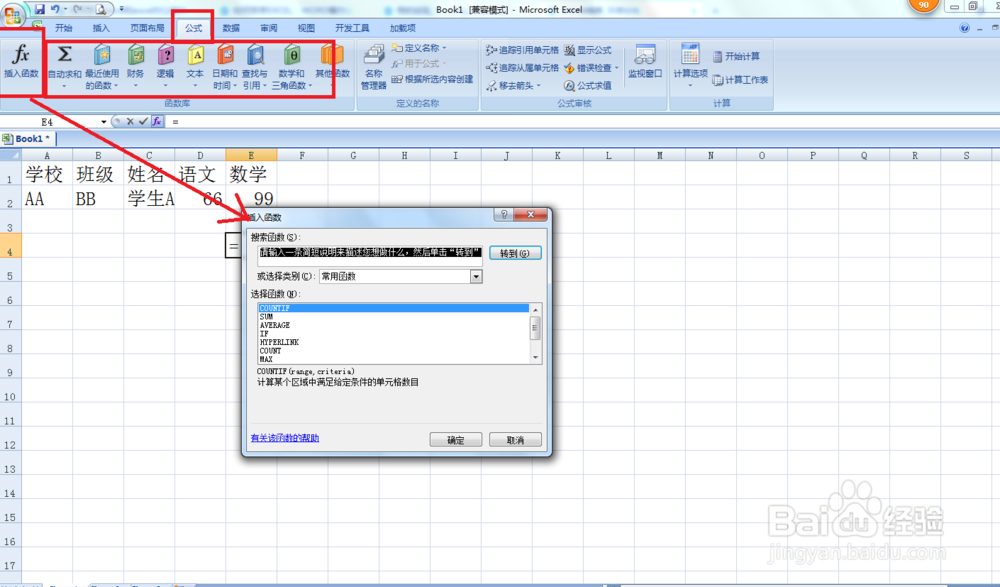Open the Date and Time functions icon
1000x587 pixels.
[225, 55]
